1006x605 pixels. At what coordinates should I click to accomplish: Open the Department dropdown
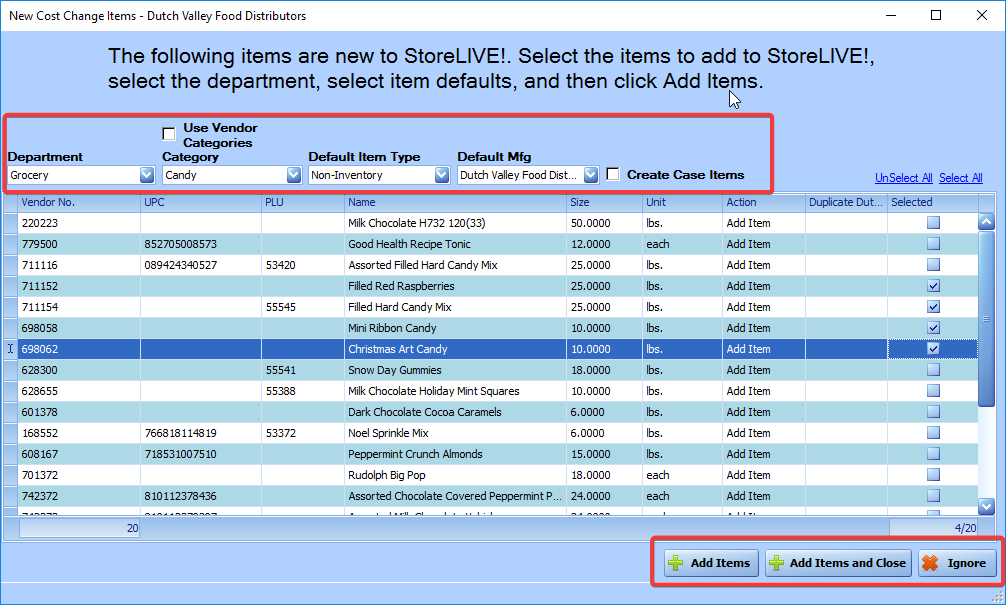(x=147, y=175)
